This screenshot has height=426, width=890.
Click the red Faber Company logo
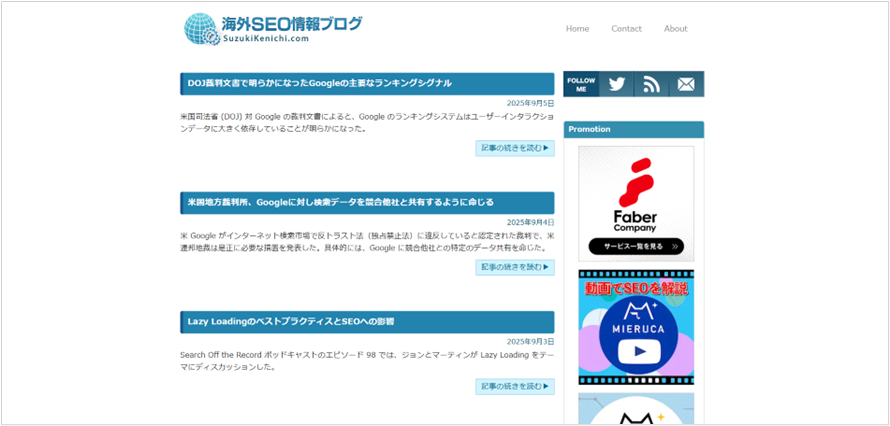coord(636,182)
